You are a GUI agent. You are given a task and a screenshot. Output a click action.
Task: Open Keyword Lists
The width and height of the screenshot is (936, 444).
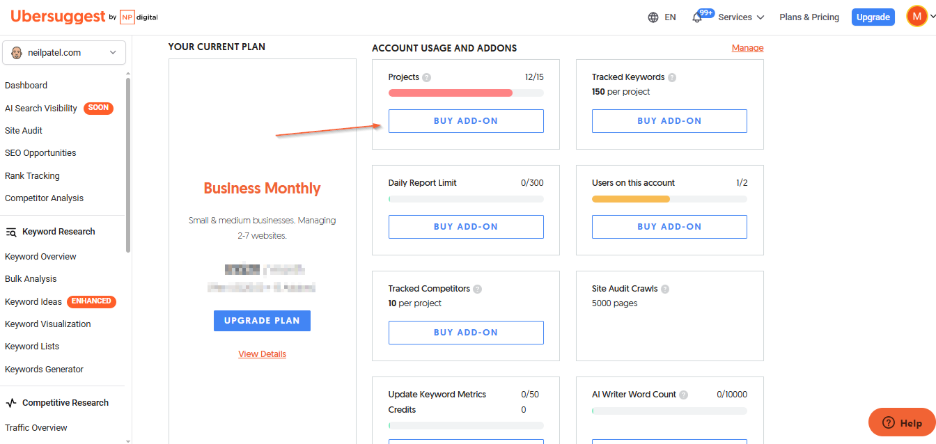pyautogui.click(x=32, y=346)
